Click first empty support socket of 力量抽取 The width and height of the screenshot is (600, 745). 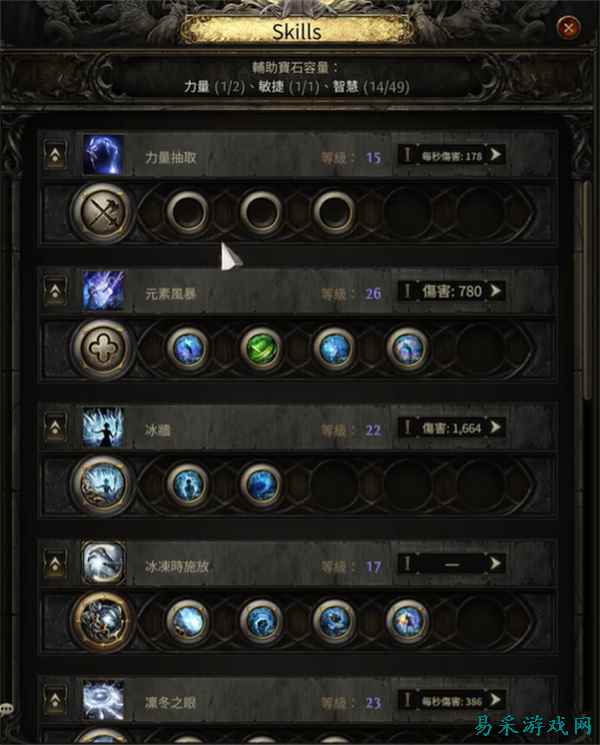188,212
